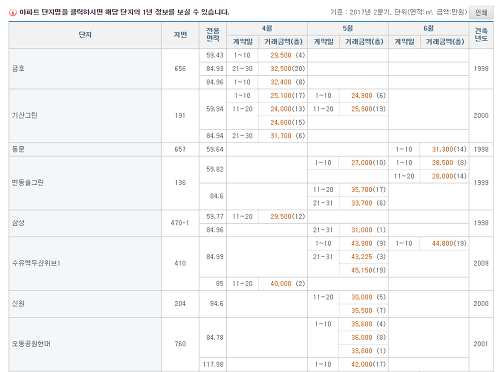Open the 수유역두산위브1 complex link
Image resolution: width=500 pixels, height=372 pixels.
click(36, 263)
